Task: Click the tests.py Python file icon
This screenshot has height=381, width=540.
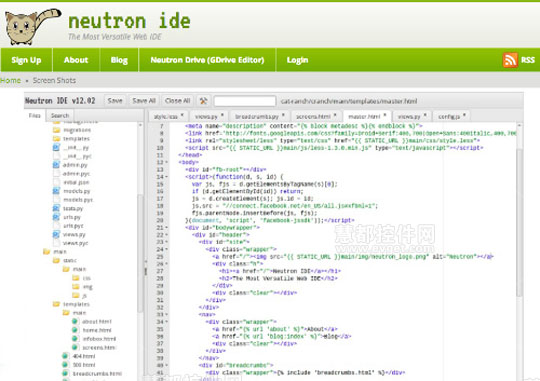Action: (x=56, y=208)
